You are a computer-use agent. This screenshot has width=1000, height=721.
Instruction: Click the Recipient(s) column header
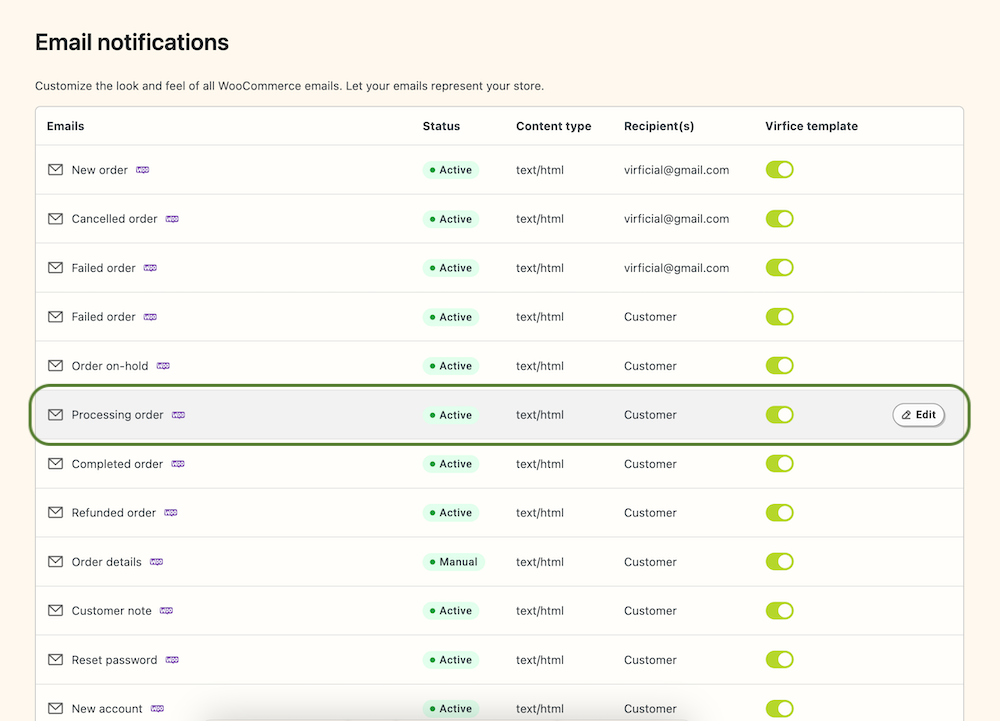click(659, 126)
